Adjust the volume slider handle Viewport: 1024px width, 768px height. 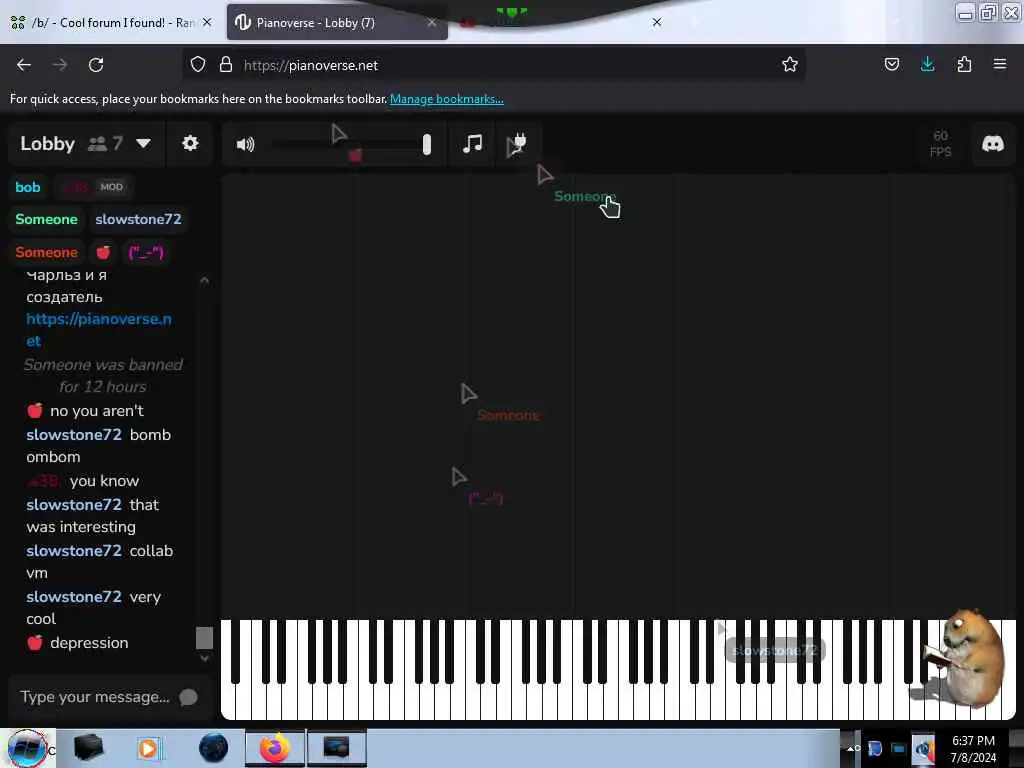[x=426, y=144]
